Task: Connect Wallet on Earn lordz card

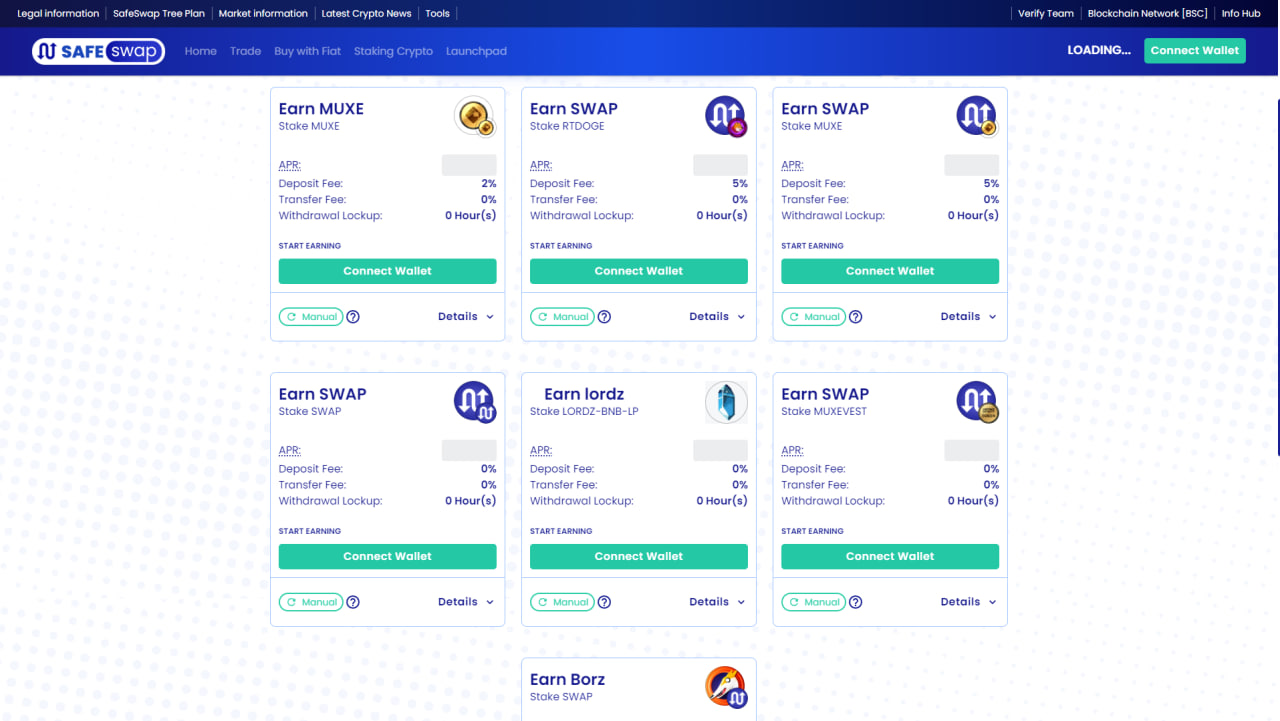Action: 639,556
